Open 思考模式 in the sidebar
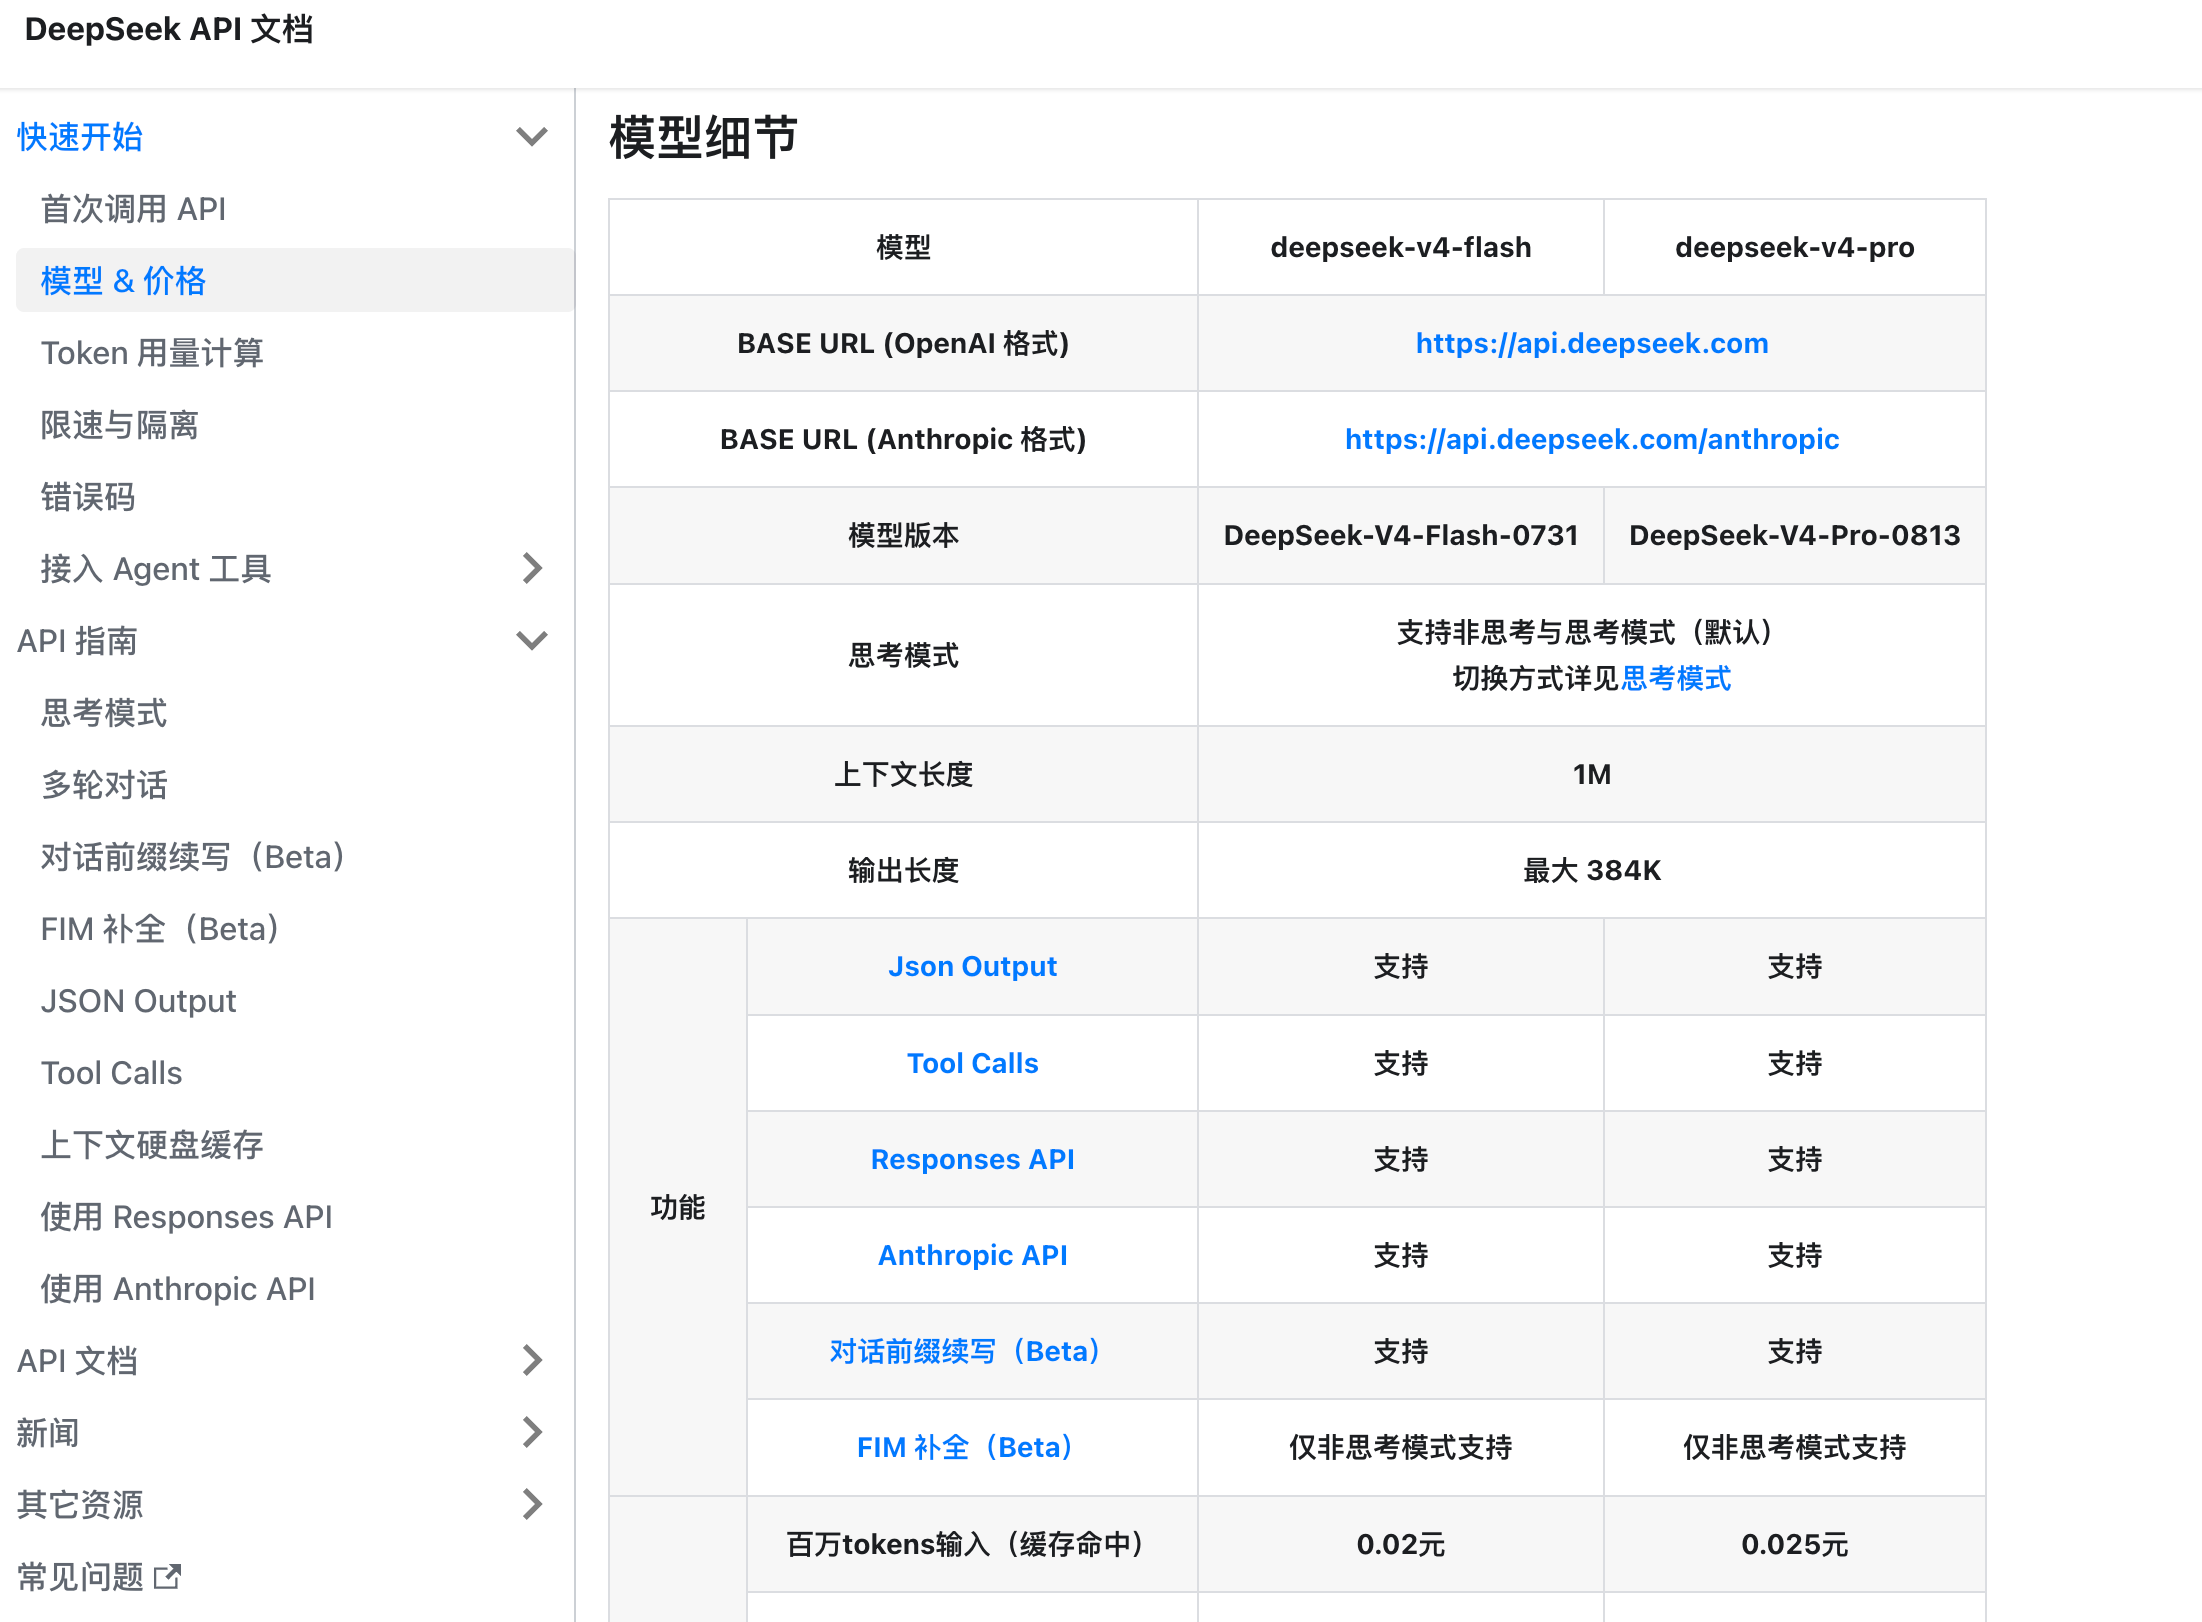This screenshot has height=1622, width=2202. tap(104, 713)
